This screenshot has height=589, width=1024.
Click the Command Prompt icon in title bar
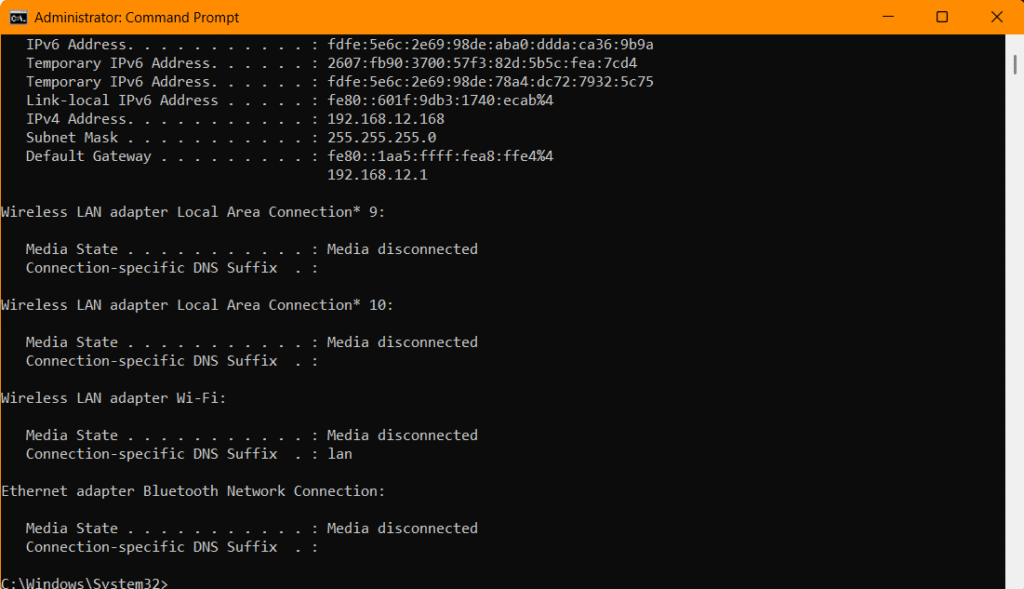pos(18,18)
